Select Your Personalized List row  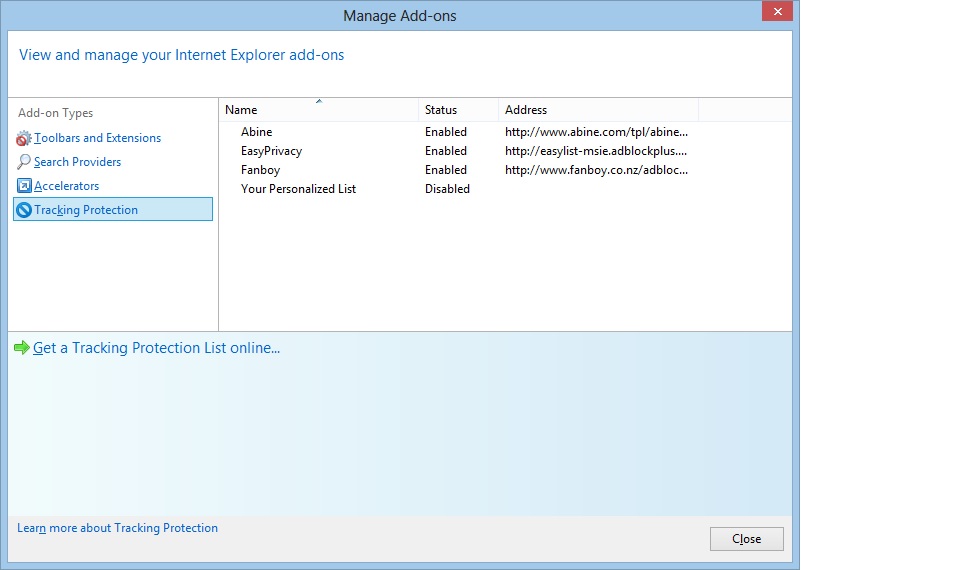point(298,189)
